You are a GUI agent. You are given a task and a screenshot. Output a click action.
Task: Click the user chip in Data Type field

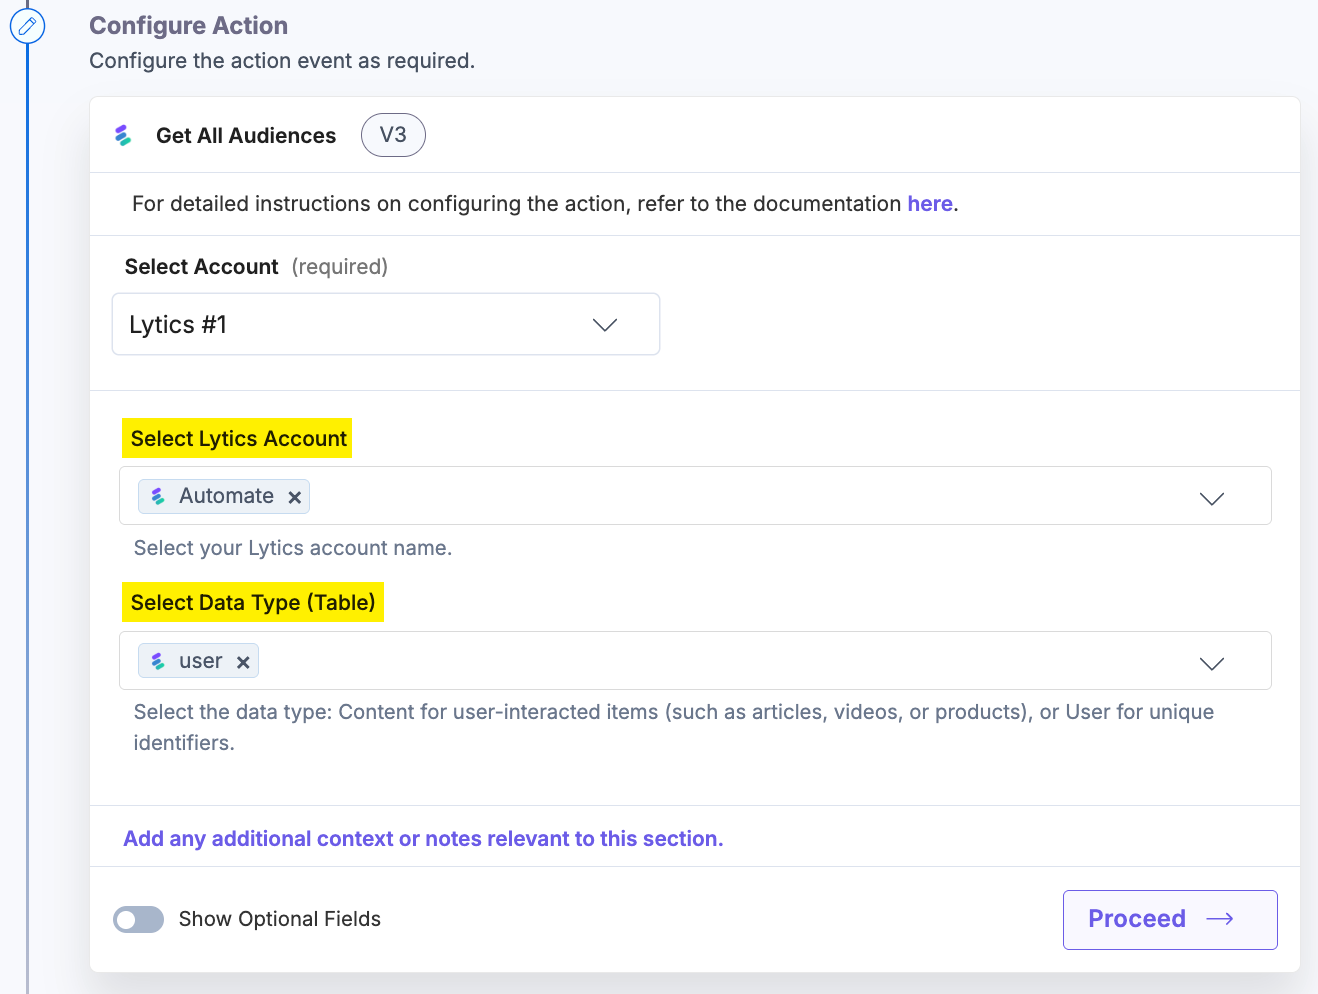pos(198,661)
